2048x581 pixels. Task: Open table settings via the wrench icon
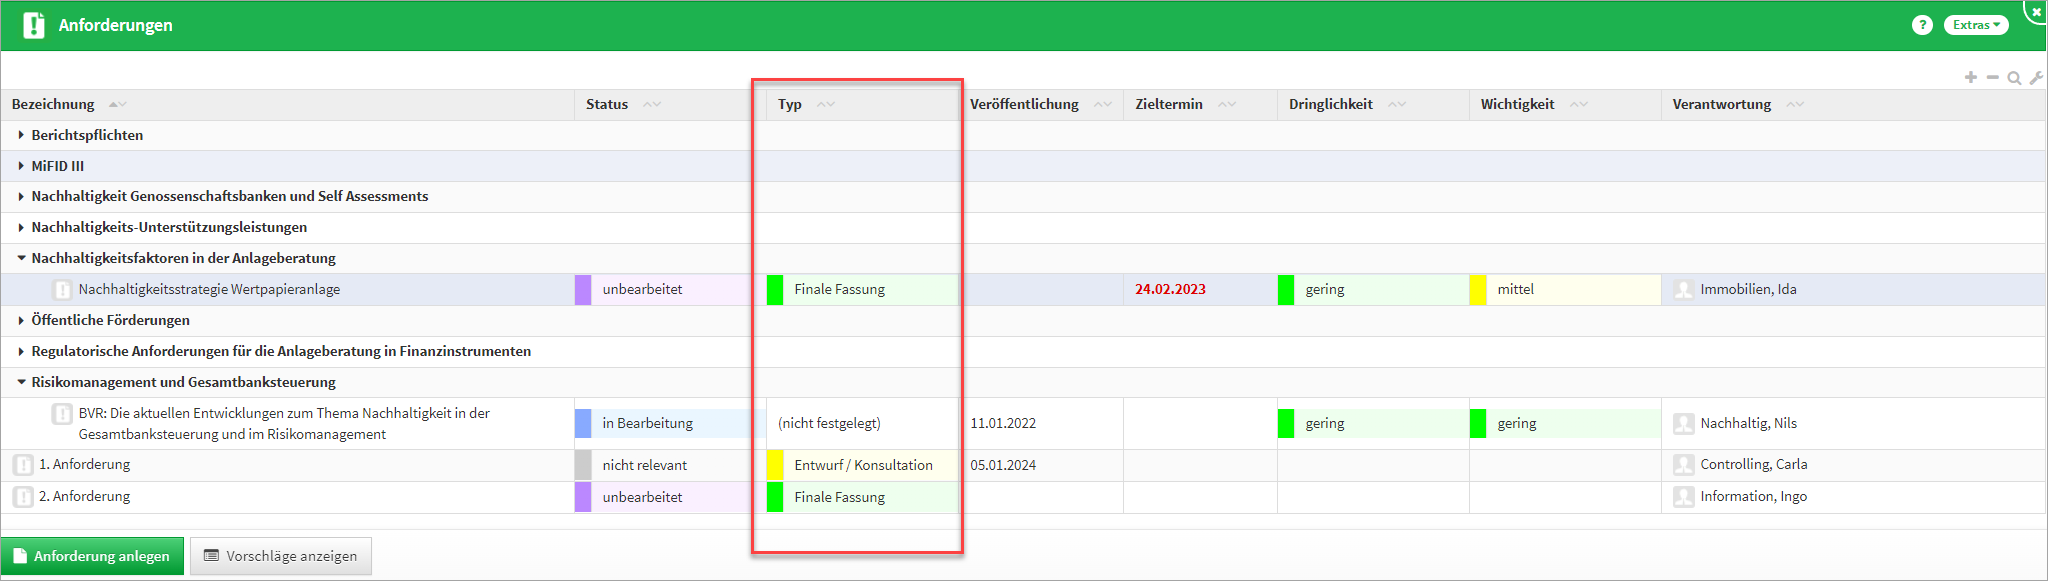coord(2036,78)
